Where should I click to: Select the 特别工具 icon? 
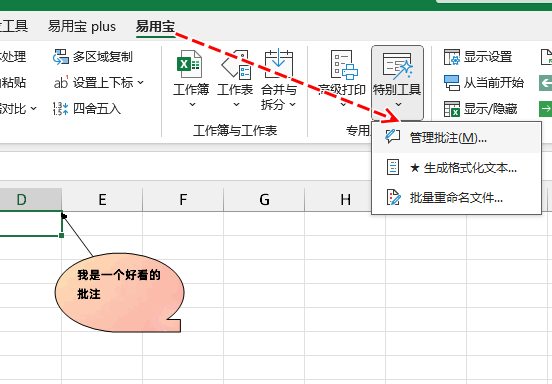coord(397,65)
